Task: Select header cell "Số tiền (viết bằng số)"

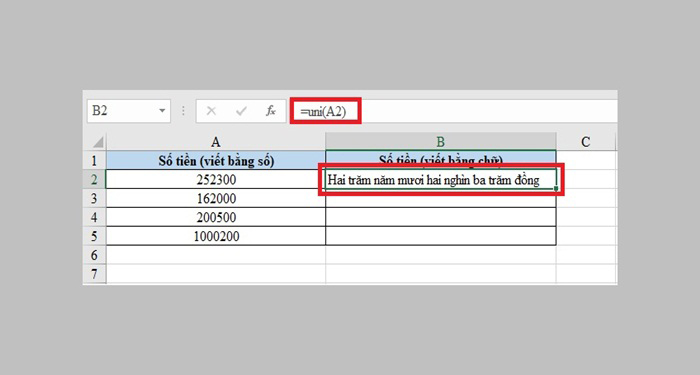Action: [x=216, y=160]
